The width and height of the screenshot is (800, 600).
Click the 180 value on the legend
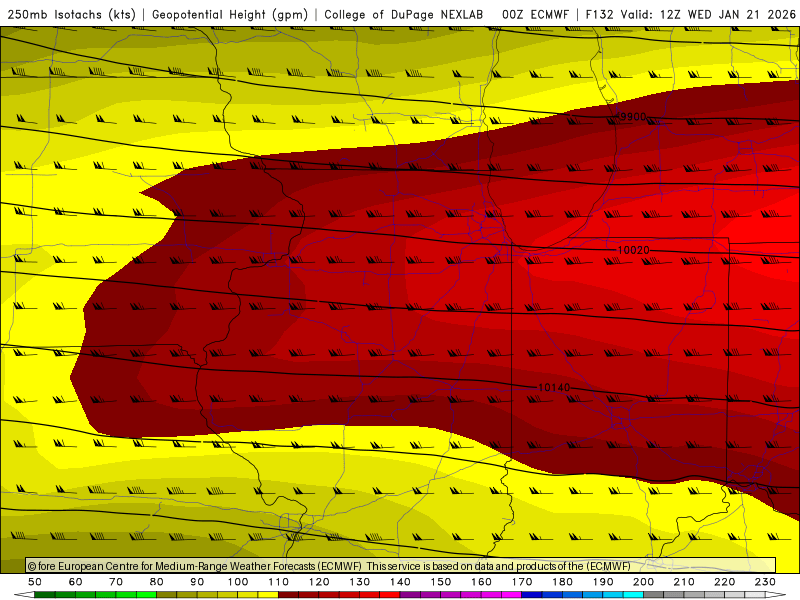[x=562, y=582]
